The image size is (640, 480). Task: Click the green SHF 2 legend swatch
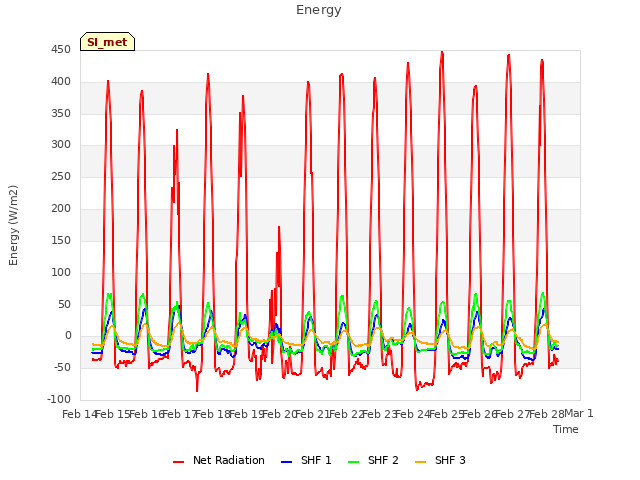point(353,462)
